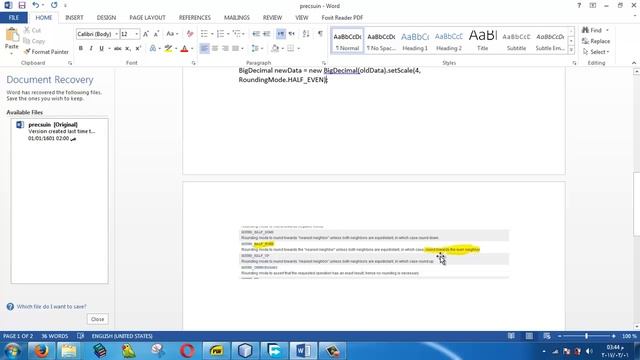Switch to the DESIGN ribbon tab
This screenshot has width=640, height=360.
tap(106, 18)
